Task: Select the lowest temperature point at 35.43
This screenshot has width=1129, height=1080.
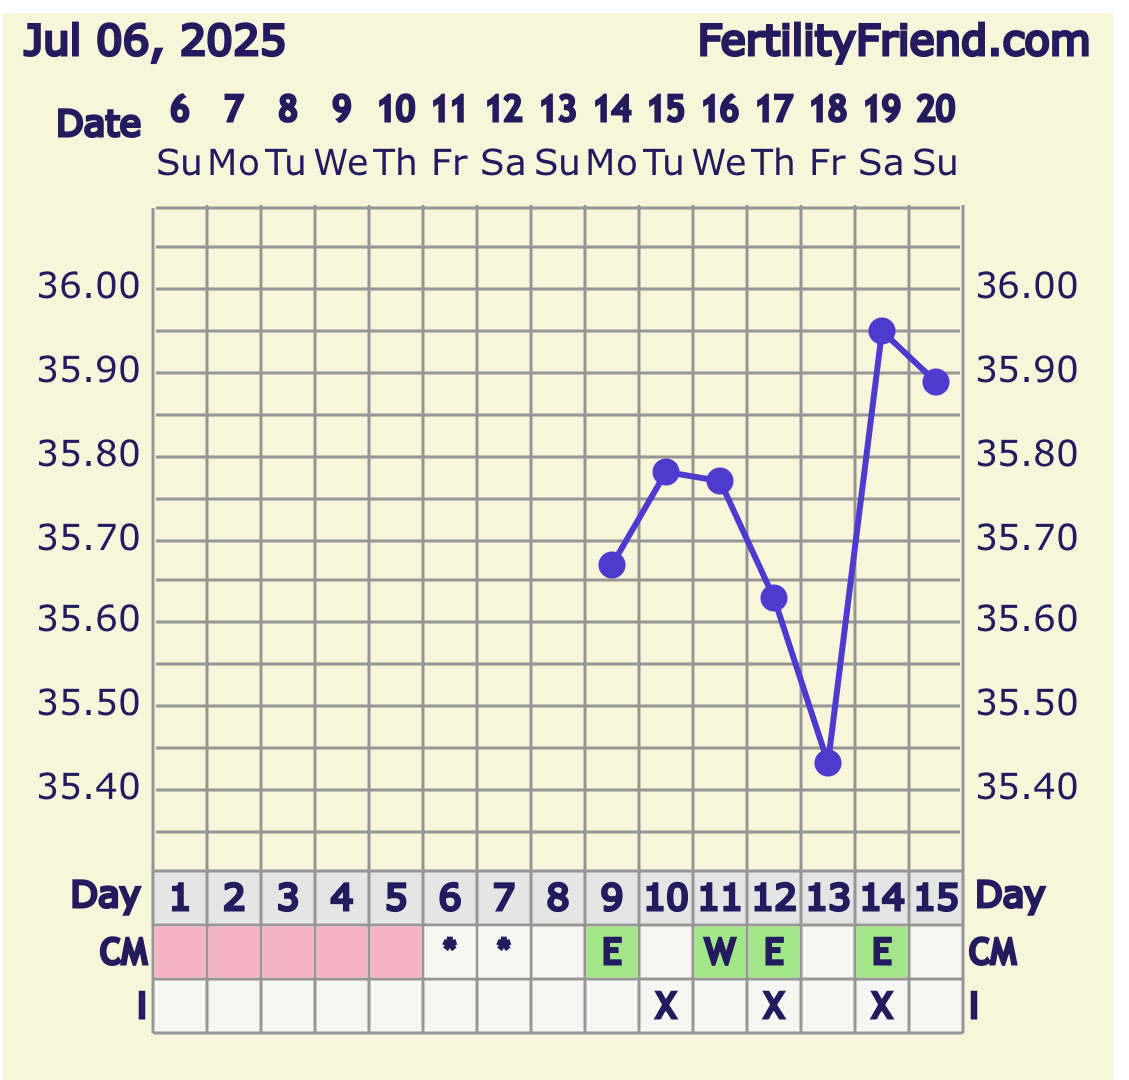Action: tap(827, 763)
